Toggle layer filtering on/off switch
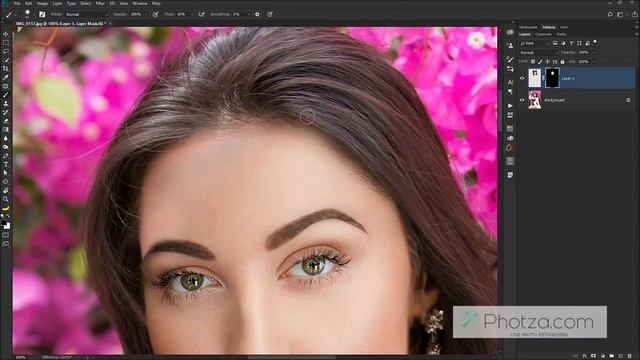Viewport: 640px width, 360px height. point(595,41)
